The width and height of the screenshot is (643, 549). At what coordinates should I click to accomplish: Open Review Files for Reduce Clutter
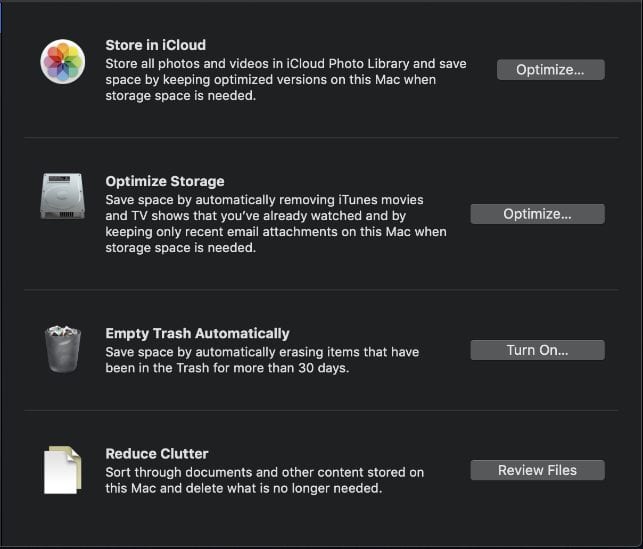tap(537, 470)
